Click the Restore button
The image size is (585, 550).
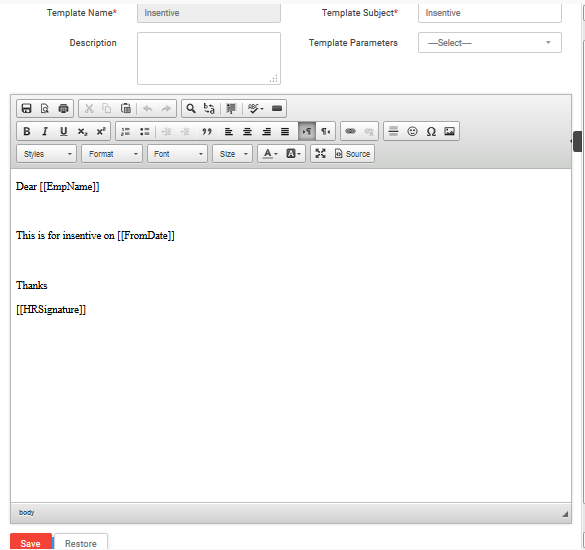point(81,543)
